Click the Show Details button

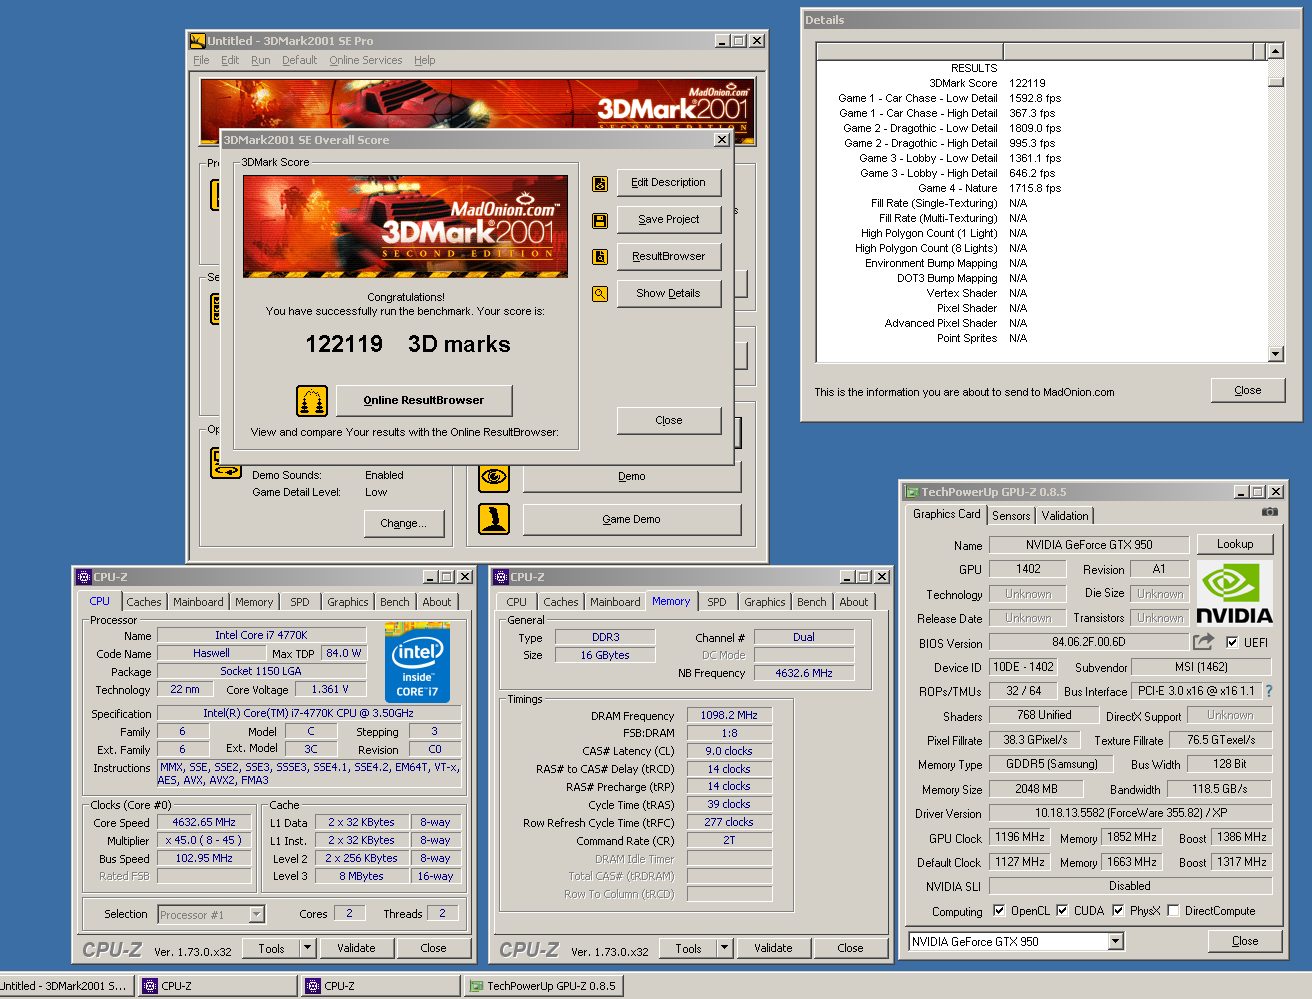[668, 294]
